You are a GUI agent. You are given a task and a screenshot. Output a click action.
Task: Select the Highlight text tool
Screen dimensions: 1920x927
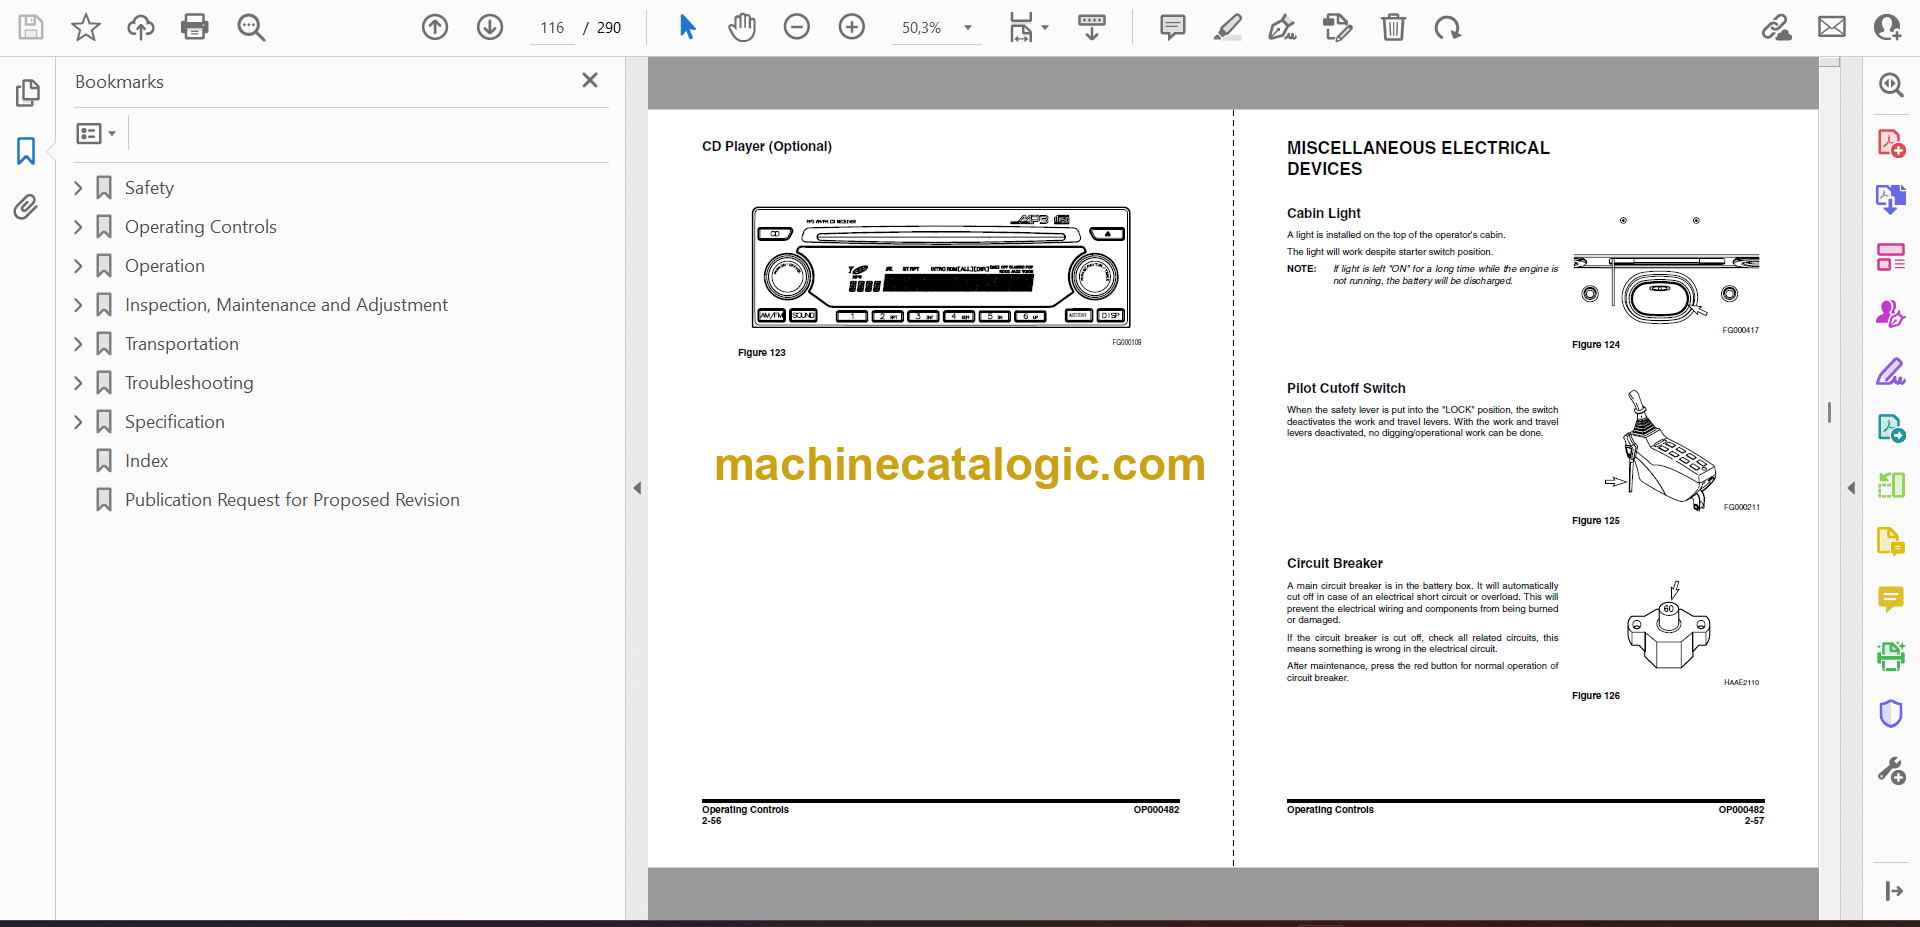pos(1227,27)
